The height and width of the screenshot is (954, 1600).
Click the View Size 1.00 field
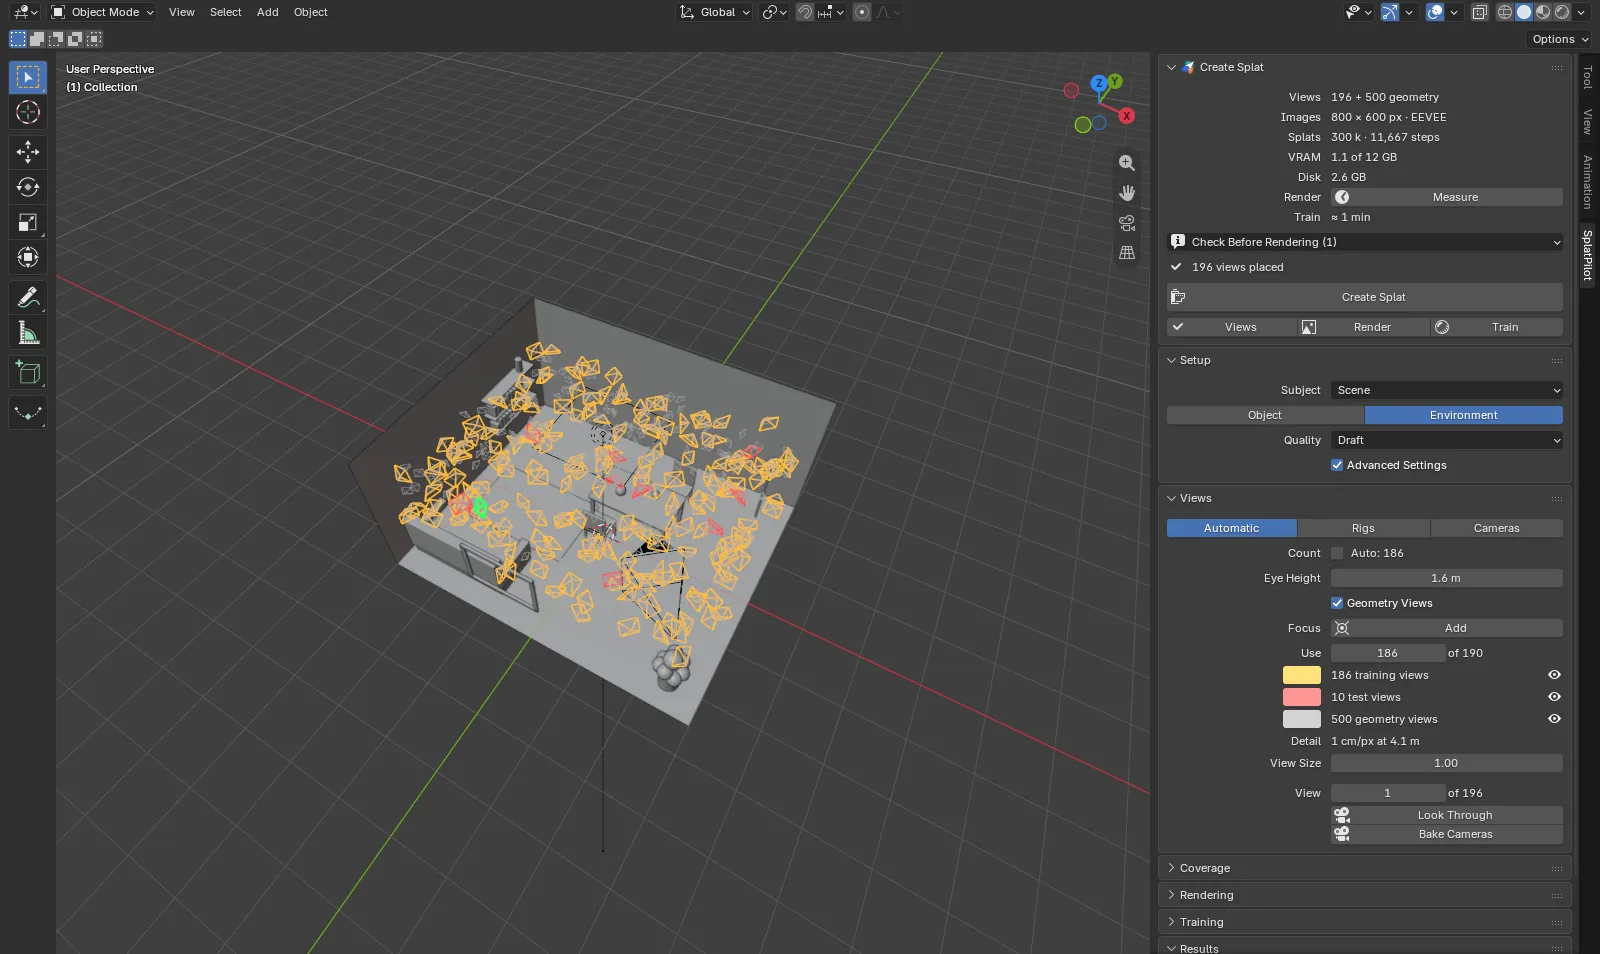[x=1447, y=763]
